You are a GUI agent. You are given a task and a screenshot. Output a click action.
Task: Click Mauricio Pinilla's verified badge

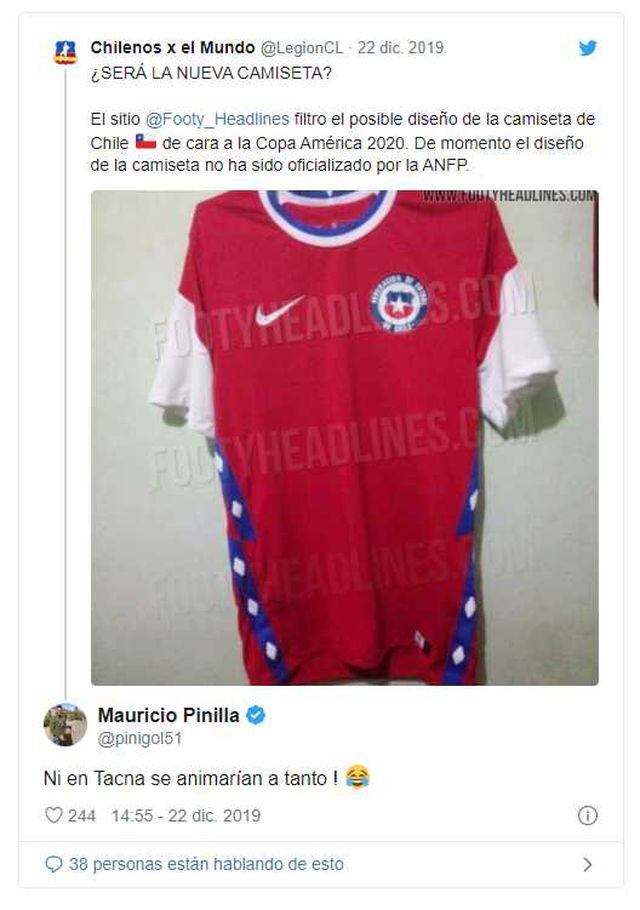256,715
